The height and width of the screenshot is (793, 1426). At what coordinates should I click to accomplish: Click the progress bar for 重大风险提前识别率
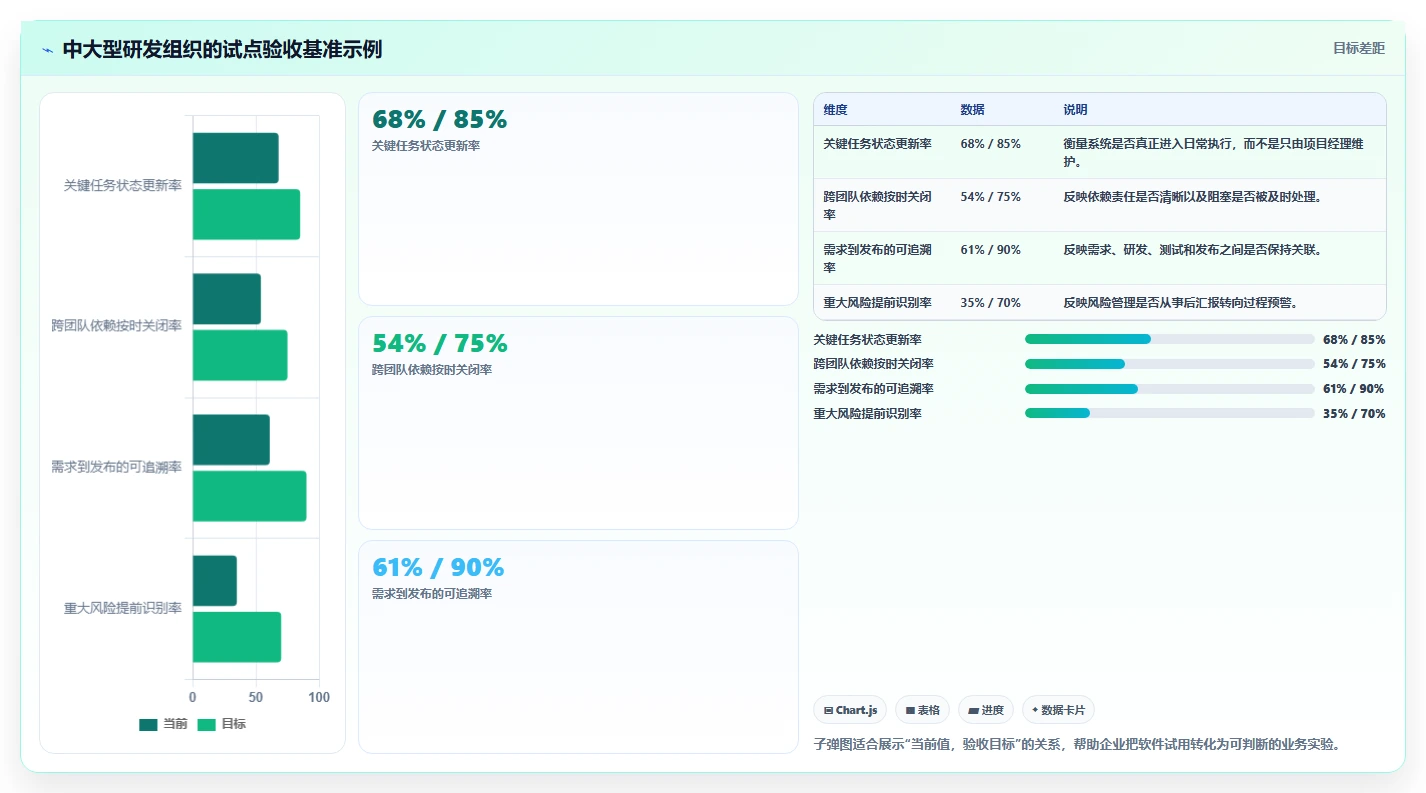1170,413
